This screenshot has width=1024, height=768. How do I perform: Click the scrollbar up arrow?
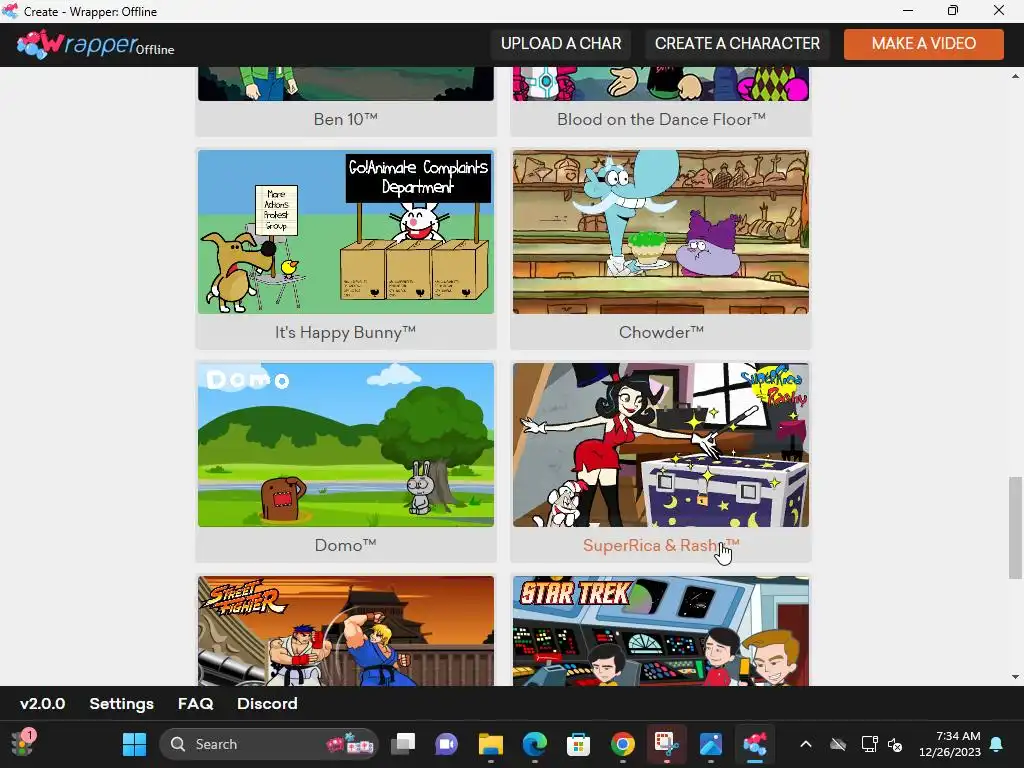click(x=1015, y=76)
